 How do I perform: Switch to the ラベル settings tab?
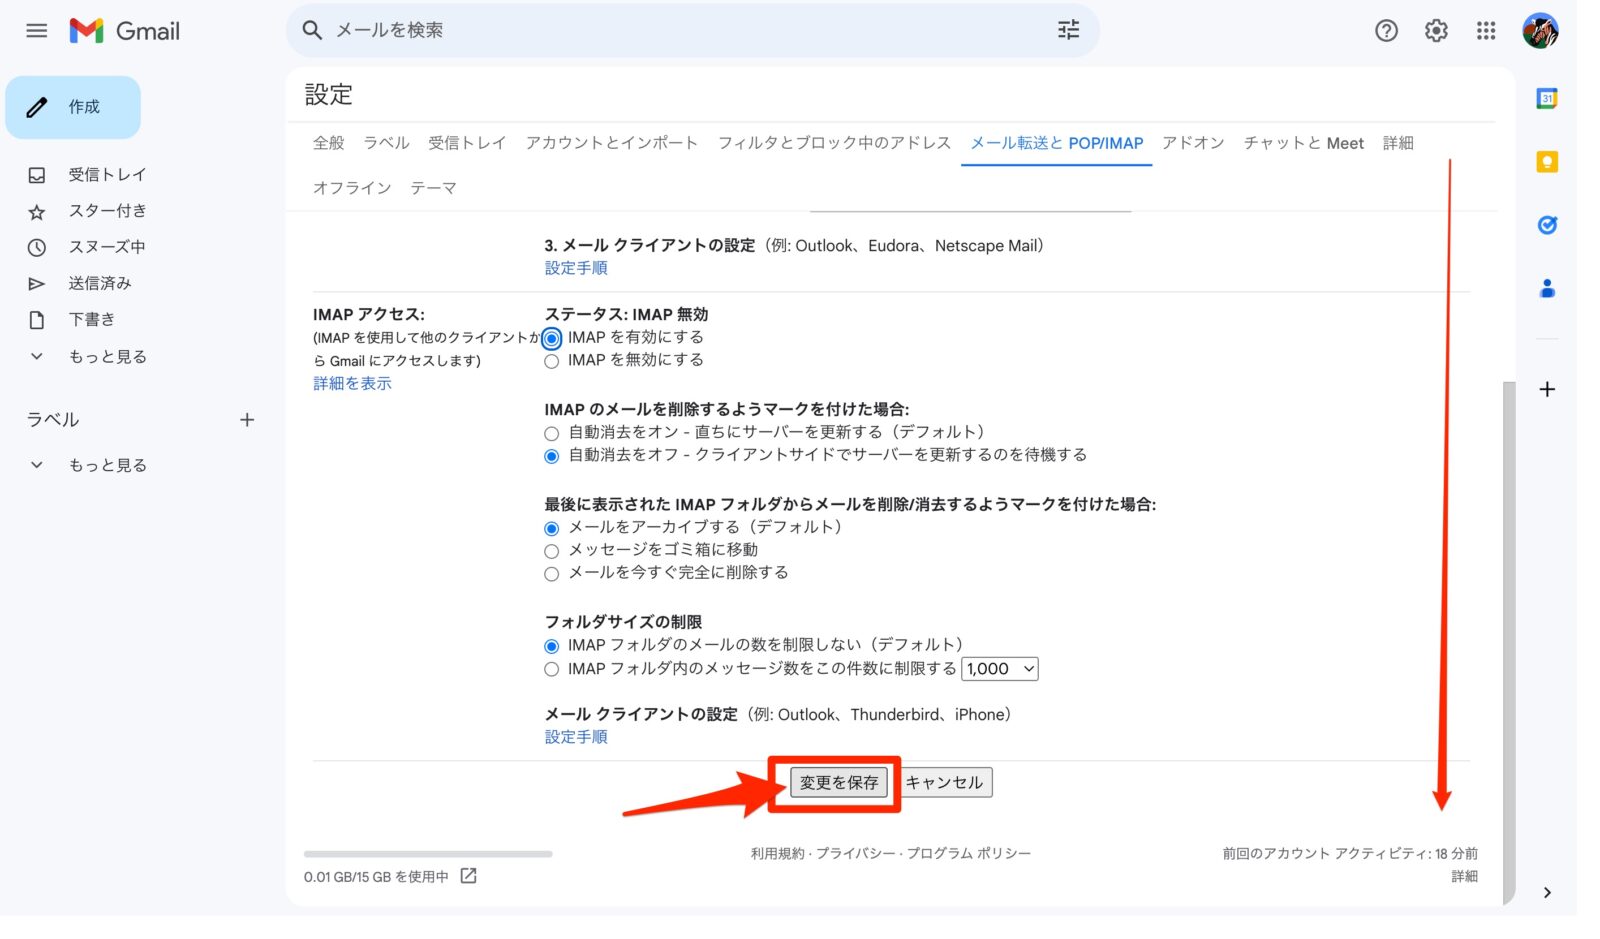[386, 143]
